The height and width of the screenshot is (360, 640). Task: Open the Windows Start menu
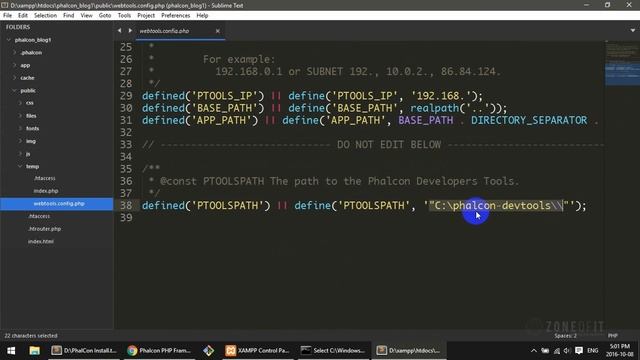[x=11, y=351]
